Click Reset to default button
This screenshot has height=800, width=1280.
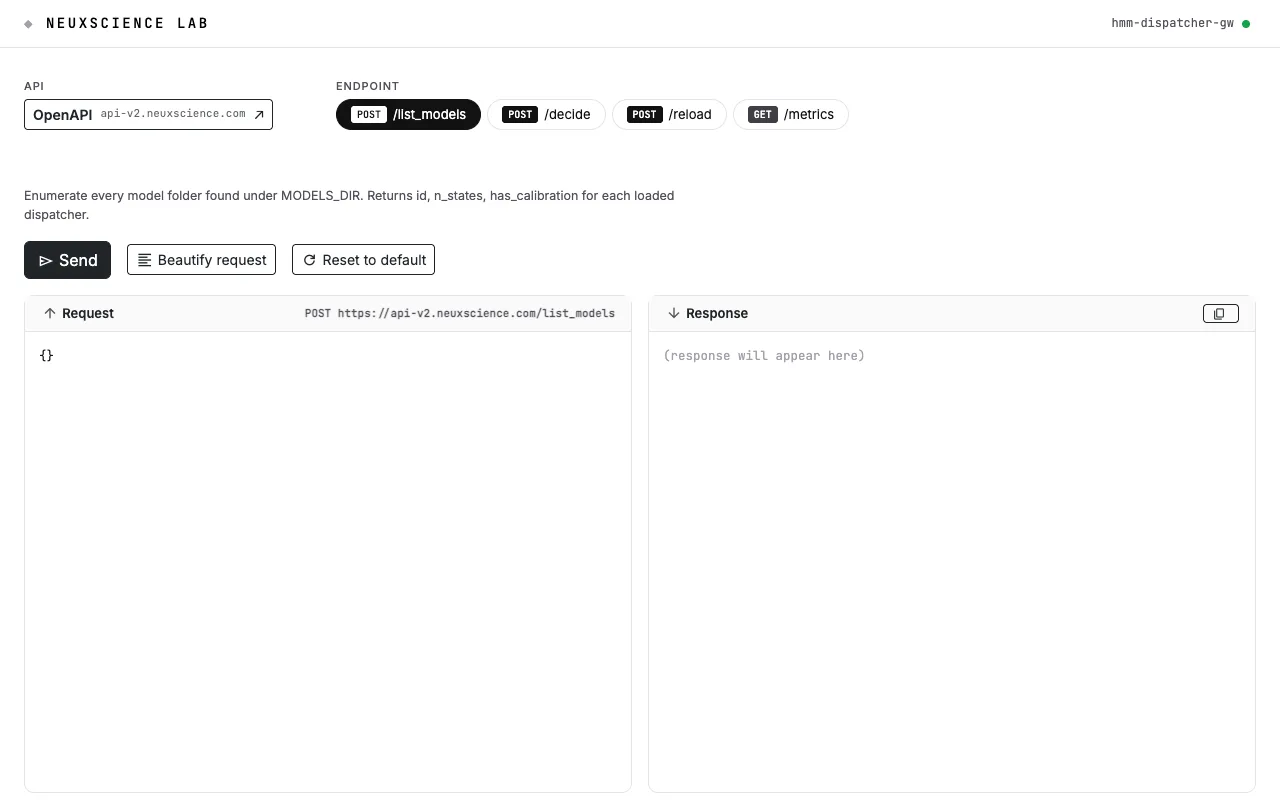pyautogui.click(x=363, y=260)
